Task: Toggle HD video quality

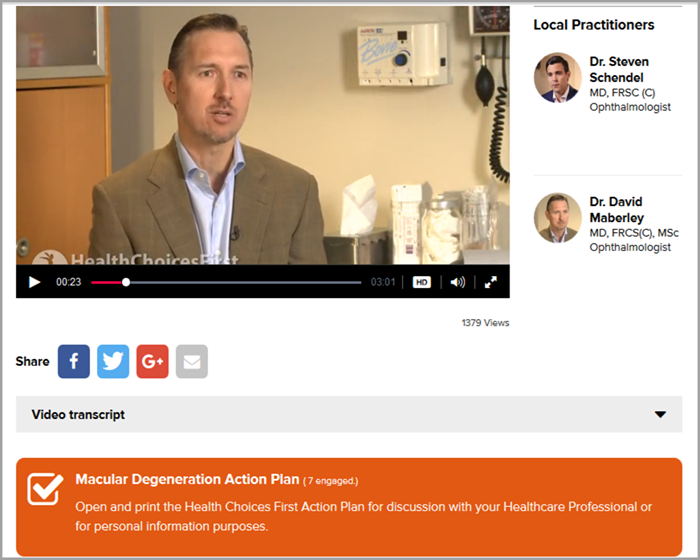Action: [421, 282]
